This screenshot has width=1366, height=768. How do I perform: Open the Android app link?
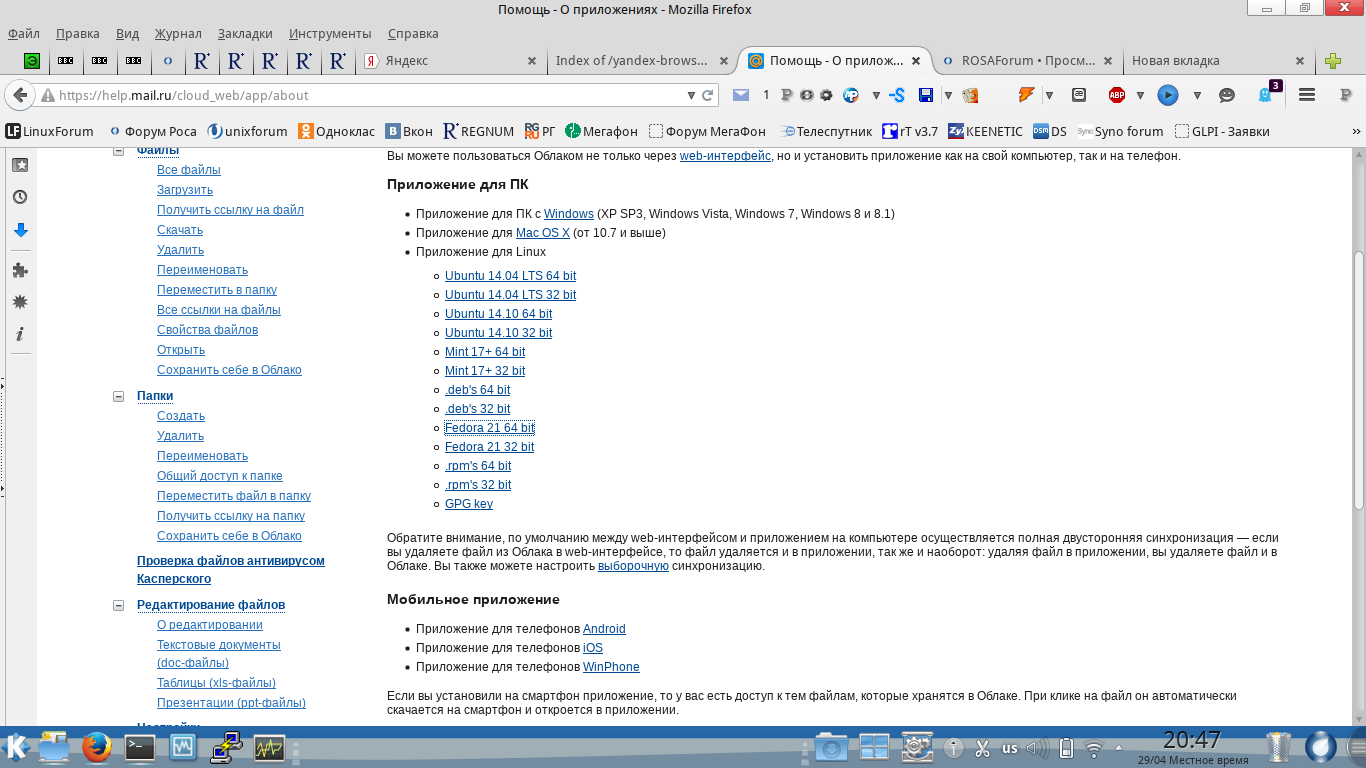tap(604, 629)
